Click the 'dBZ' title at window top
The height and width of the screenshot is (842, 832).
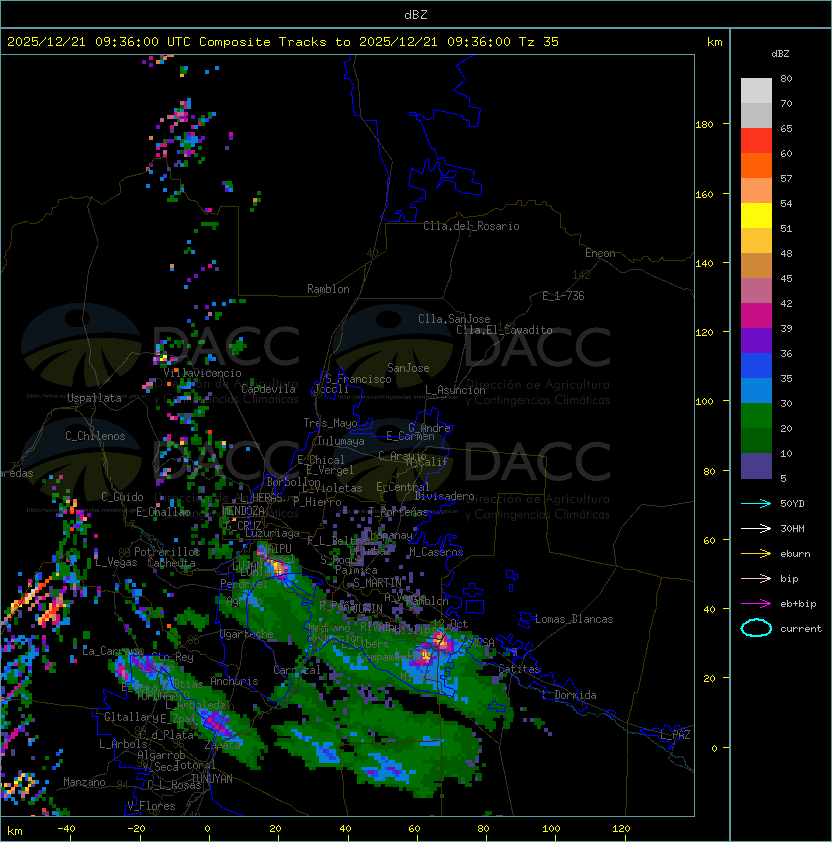point(416,15)
